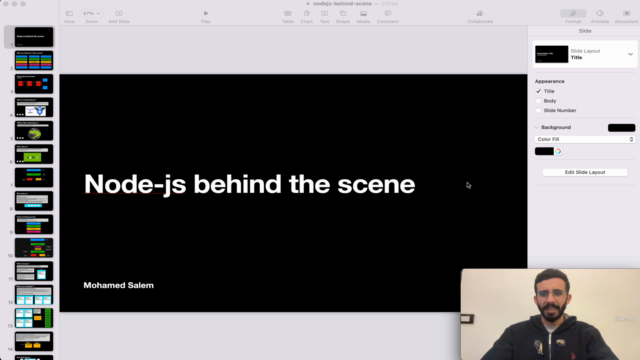Enable the Body checkbox

click(x=538, y=101)
